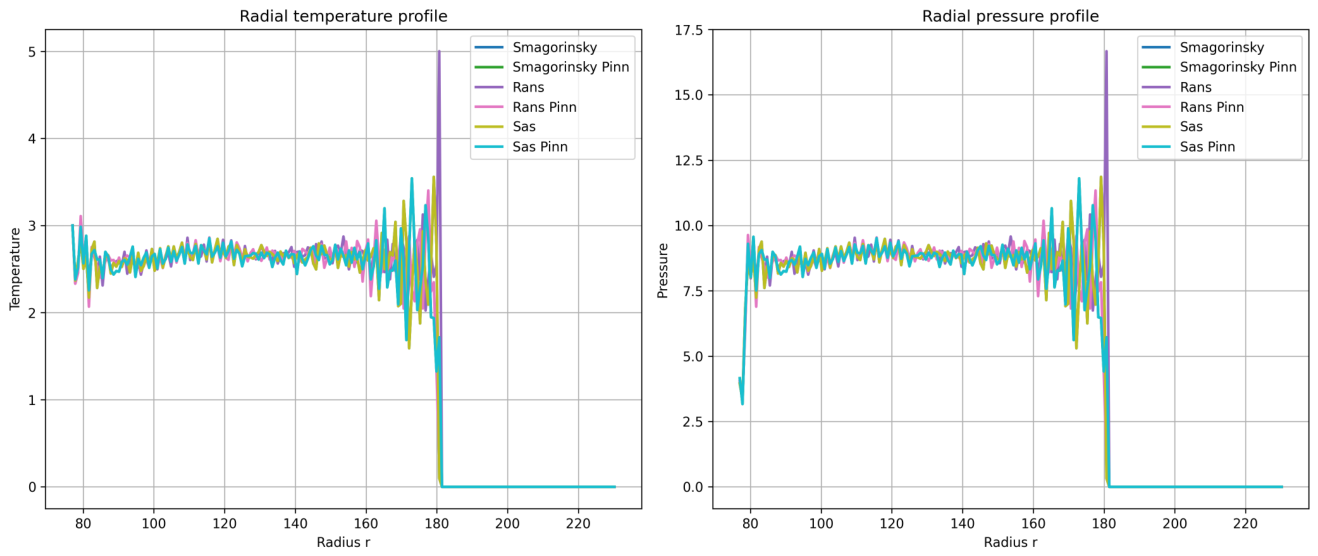Viewport: 1318px width, 556px height.
Task: Pick 'Rans' entry in pressure plot legend
Action: pos(1196,87)
